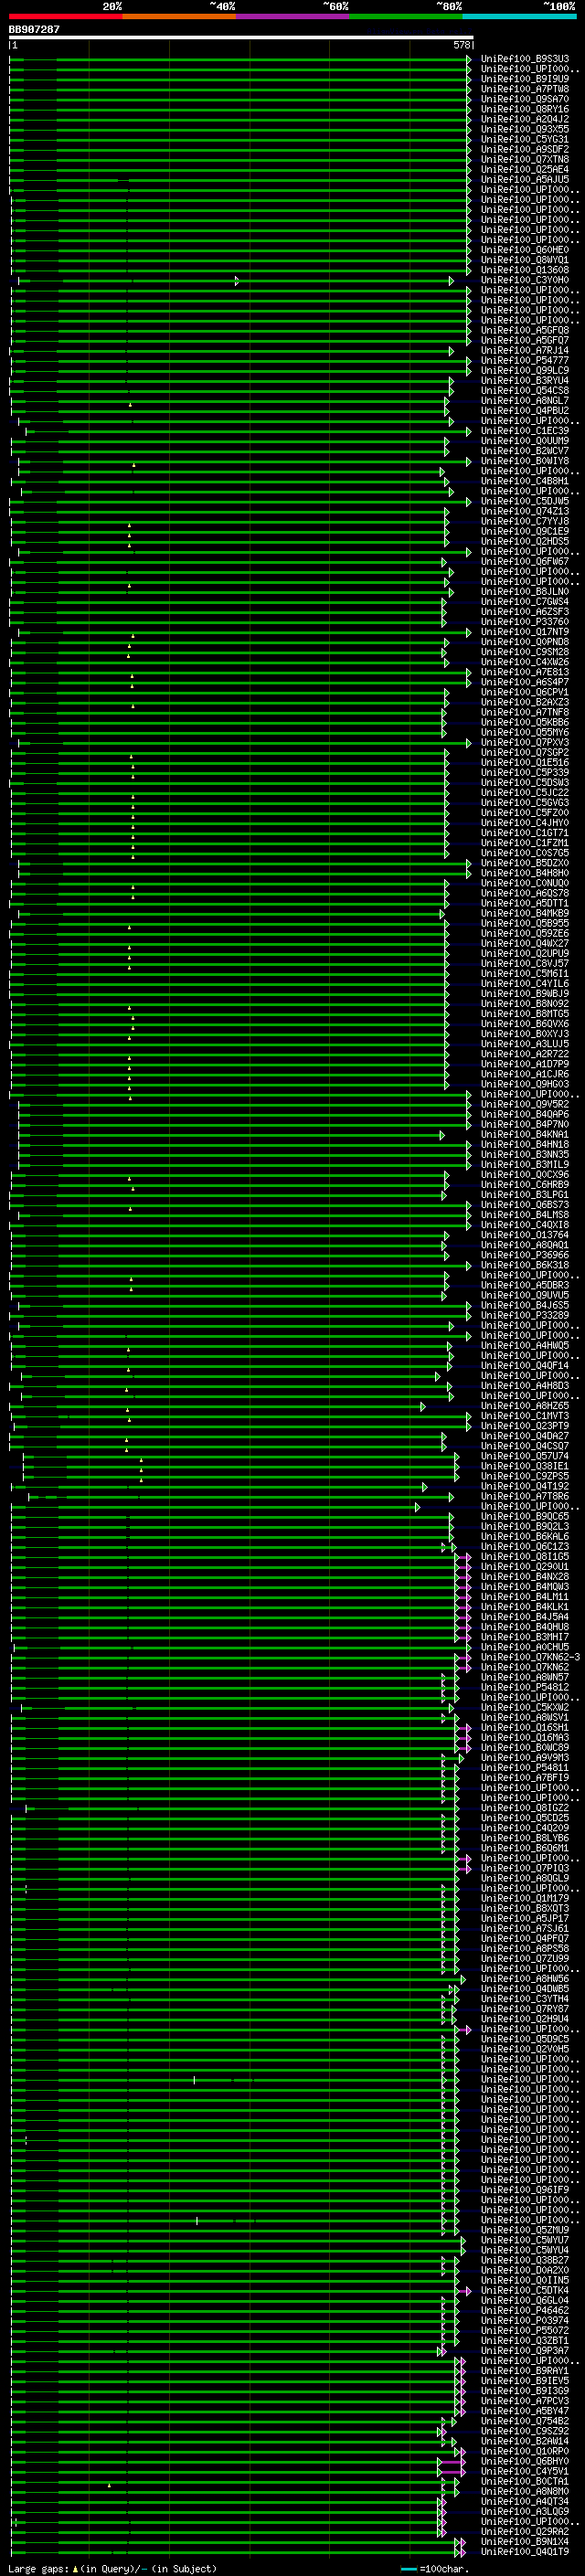Select hit UniRef100_Q38IE1

pyautogui.click(x=525, y=1466)
